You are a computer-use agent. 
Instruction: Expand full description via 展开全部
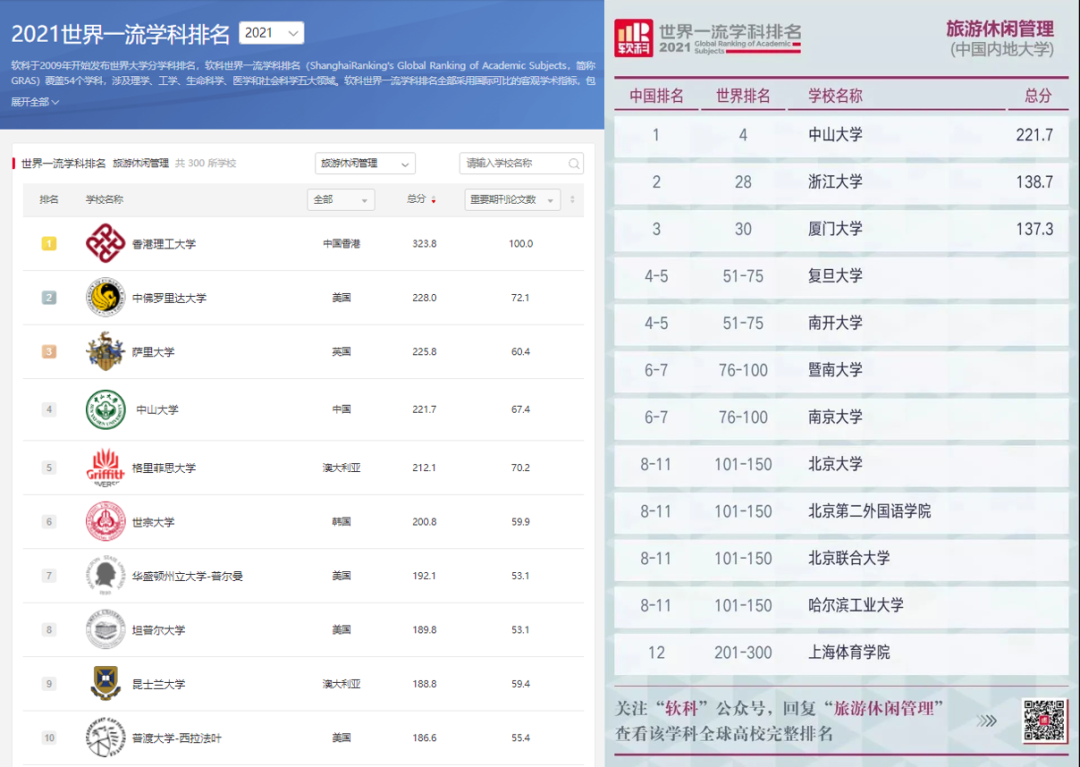(x=34, y=102)
